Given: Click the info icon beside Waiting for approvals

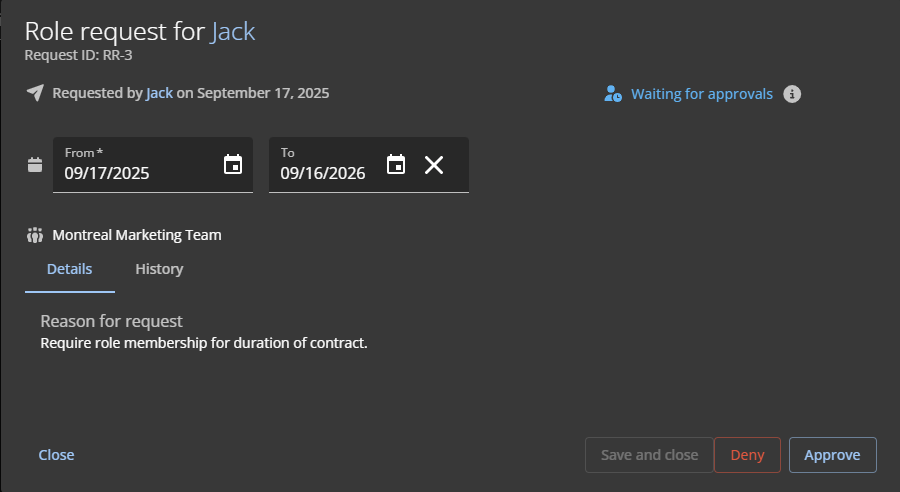Looking at the screenshot, I should pos(792,94).
